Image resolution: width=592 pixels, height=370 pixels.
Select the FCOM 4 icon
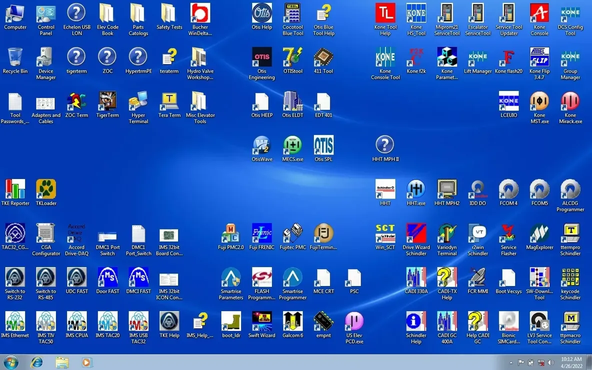point(509,192)
